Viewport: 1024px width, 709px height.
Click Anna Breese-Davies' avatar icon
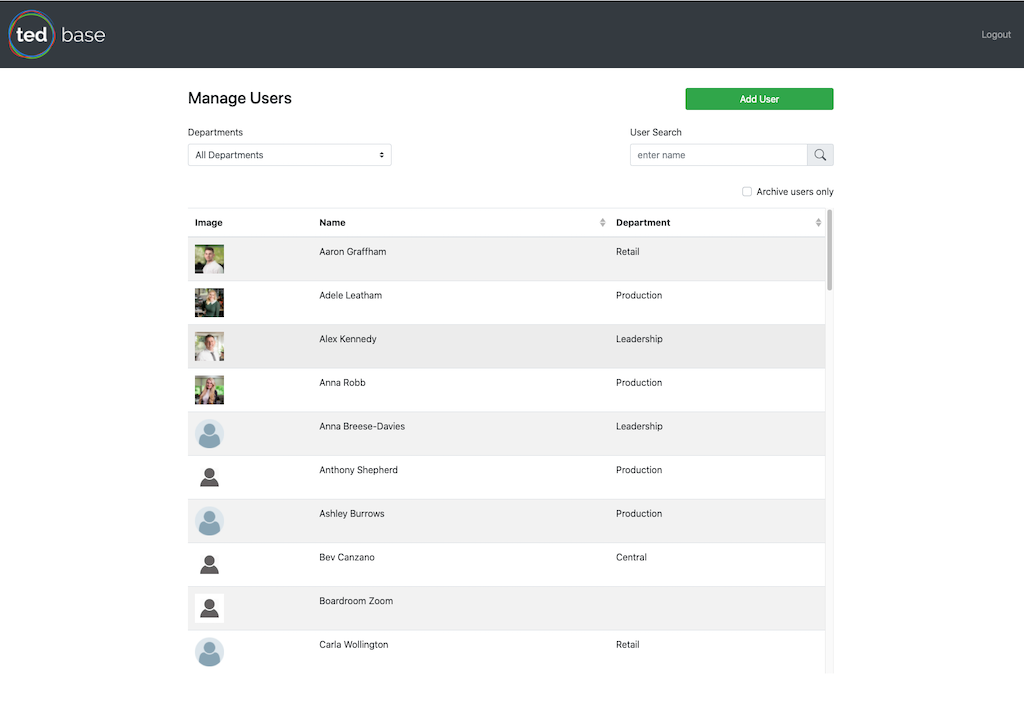tap(209, 434)
